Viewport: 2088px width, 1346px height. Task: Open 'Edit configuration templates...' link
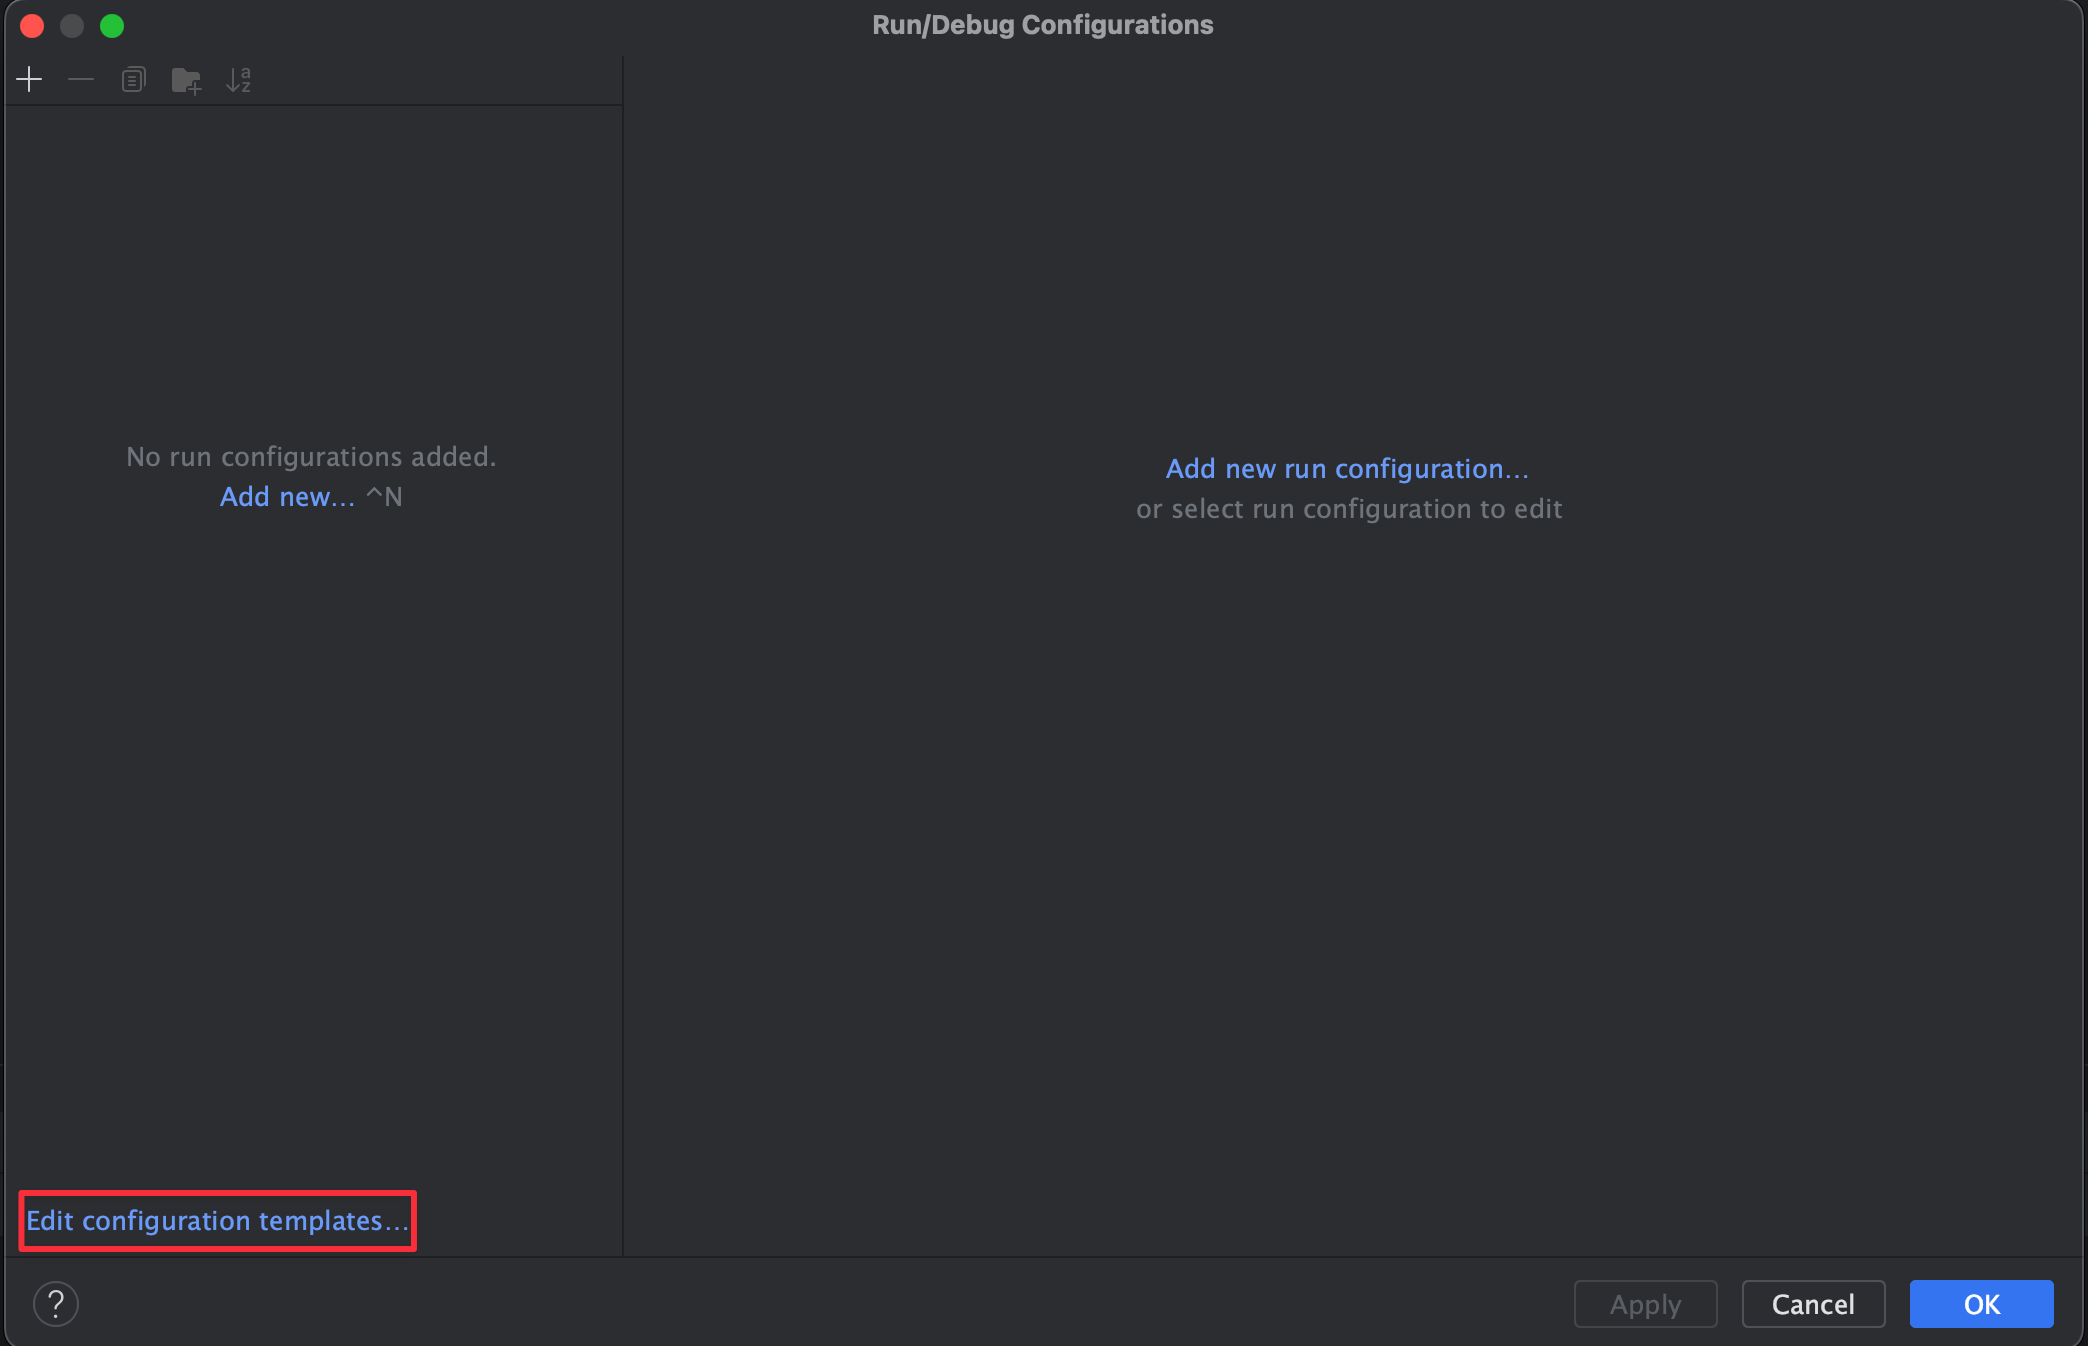pos(217,1221)
